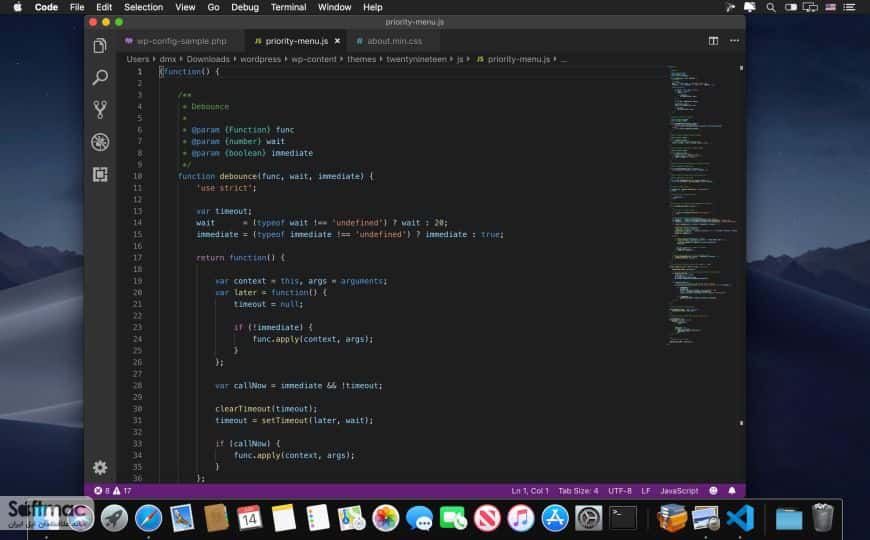Open the Window menu
The height and width of the screenshot is (540, 870).
click(334, 7)
